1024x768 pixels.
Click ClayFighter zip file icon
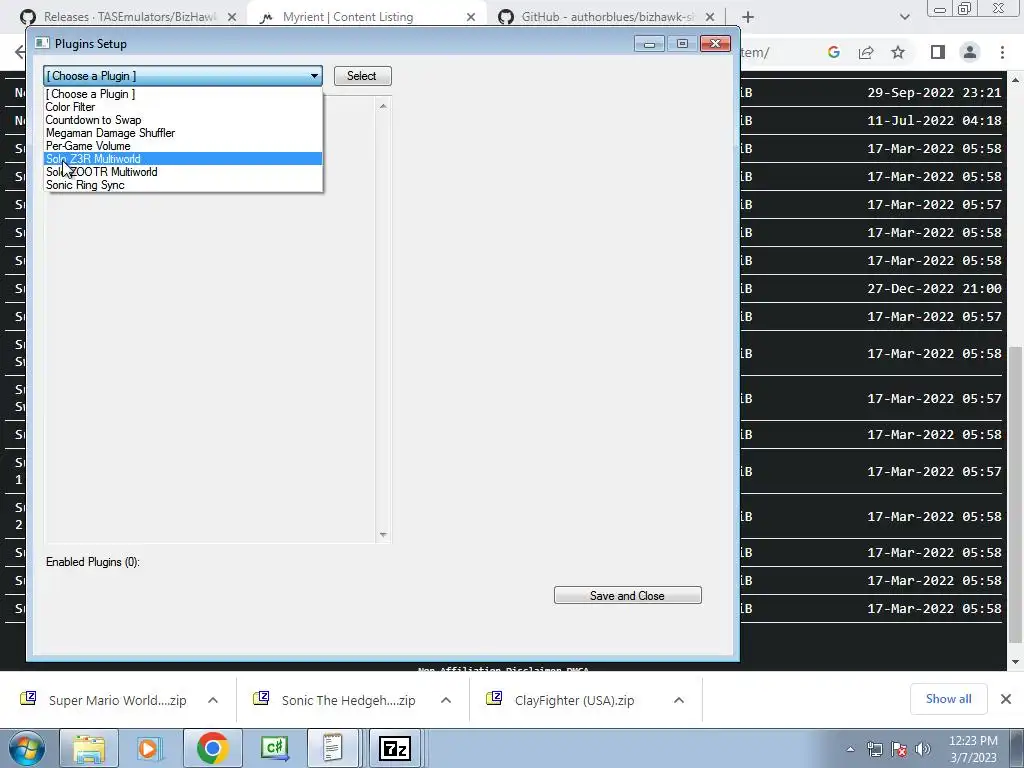click(x=494, y=698)
